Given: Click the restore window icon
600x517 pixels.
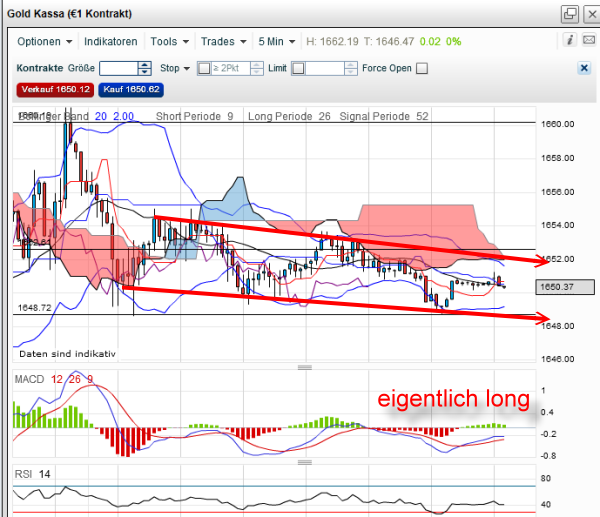Looking at the screenshot, I should point(570,14).
